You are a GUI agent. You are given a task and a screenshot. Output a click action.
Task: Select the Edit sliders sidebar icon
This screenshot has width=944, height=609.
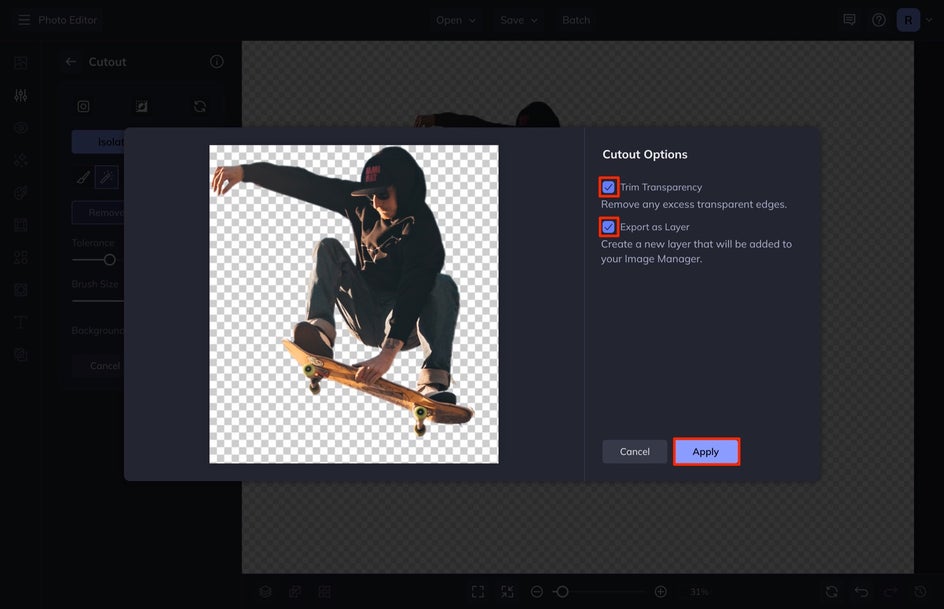[21, 95]
